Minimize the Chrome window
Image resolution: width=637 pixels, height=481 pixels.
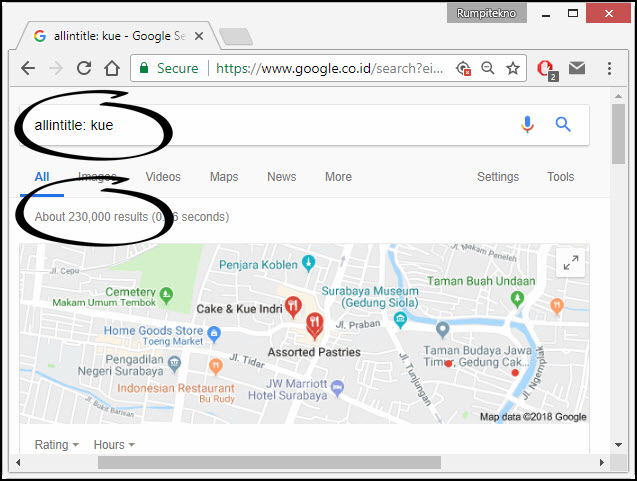tap(546, 14)
